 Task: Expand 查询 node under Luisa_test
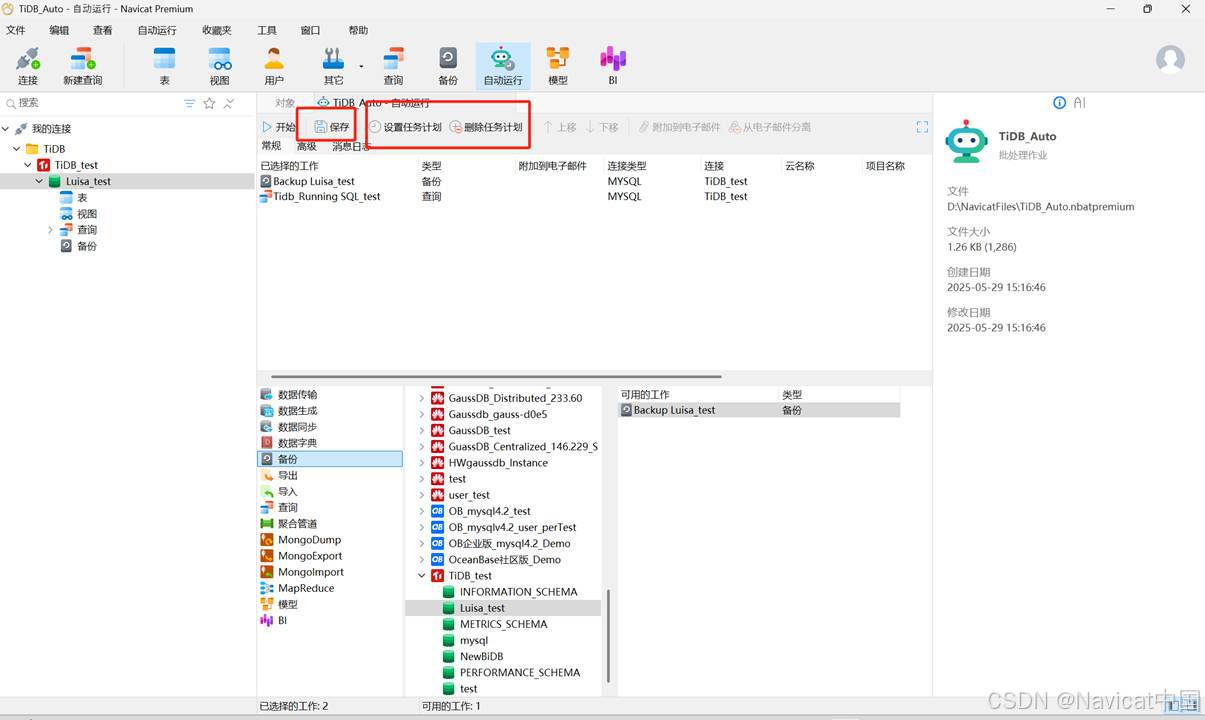click(50, 230)
